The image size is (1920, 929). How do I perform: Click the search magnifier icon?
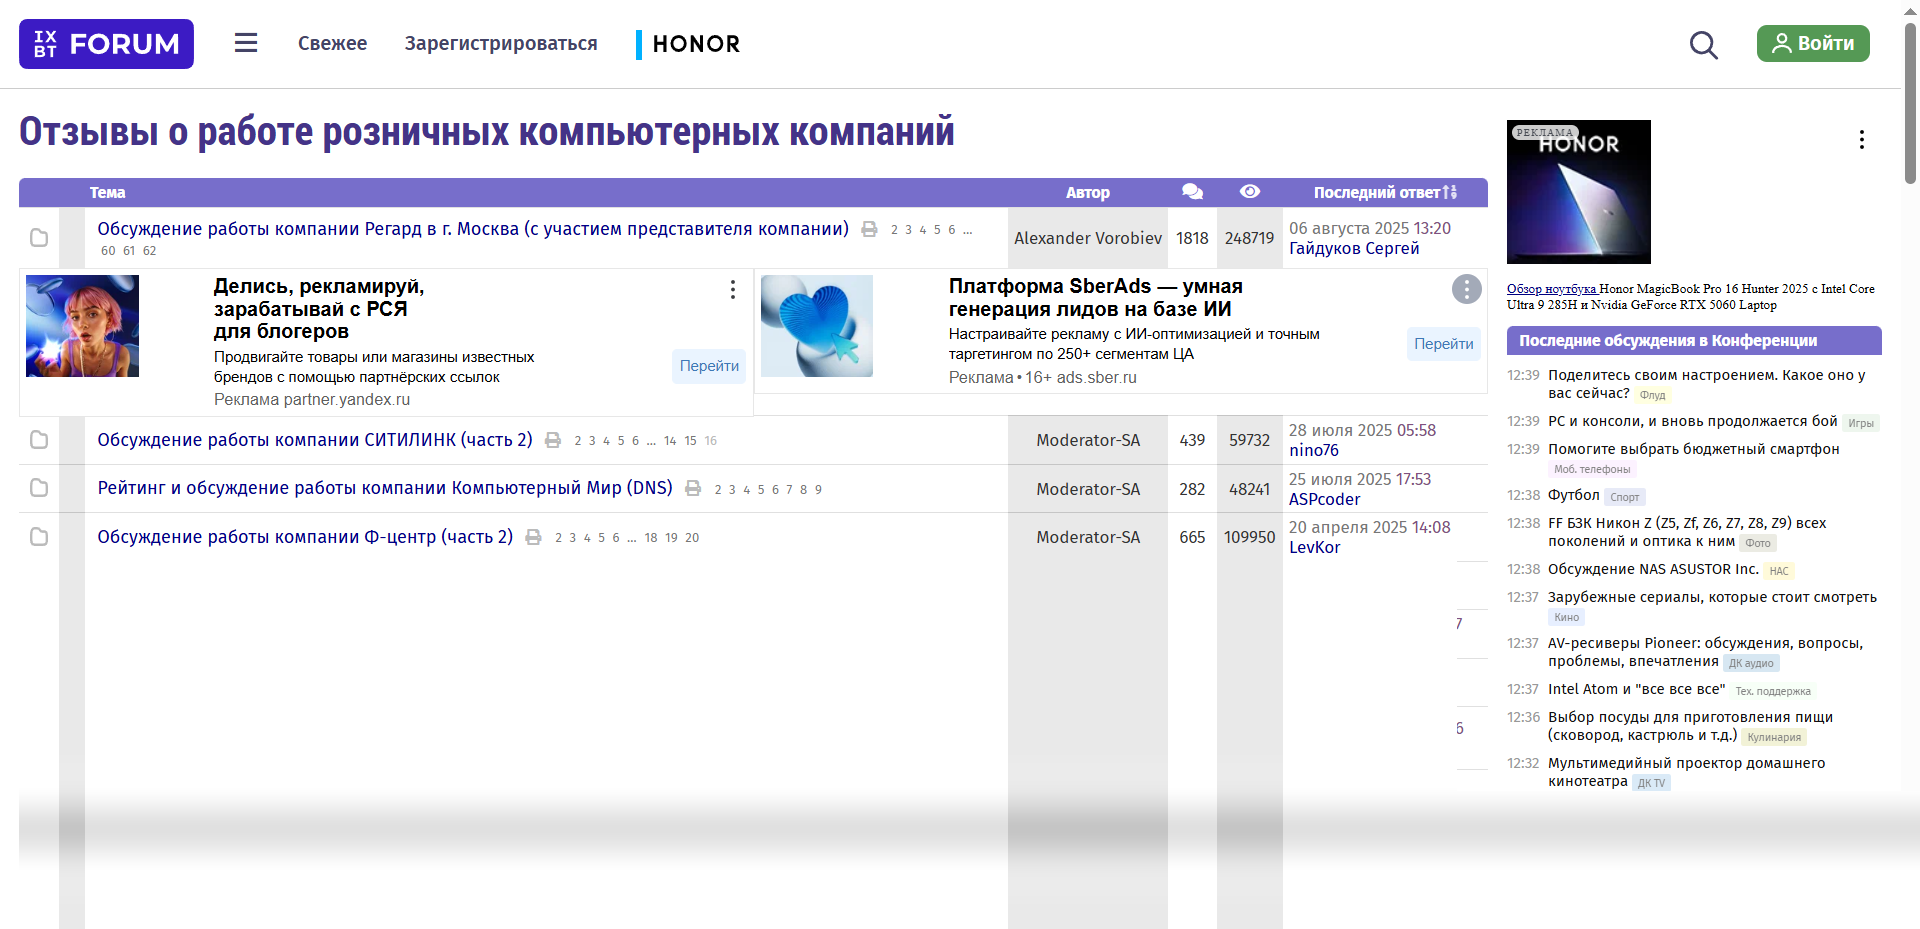pos(1703,45)
